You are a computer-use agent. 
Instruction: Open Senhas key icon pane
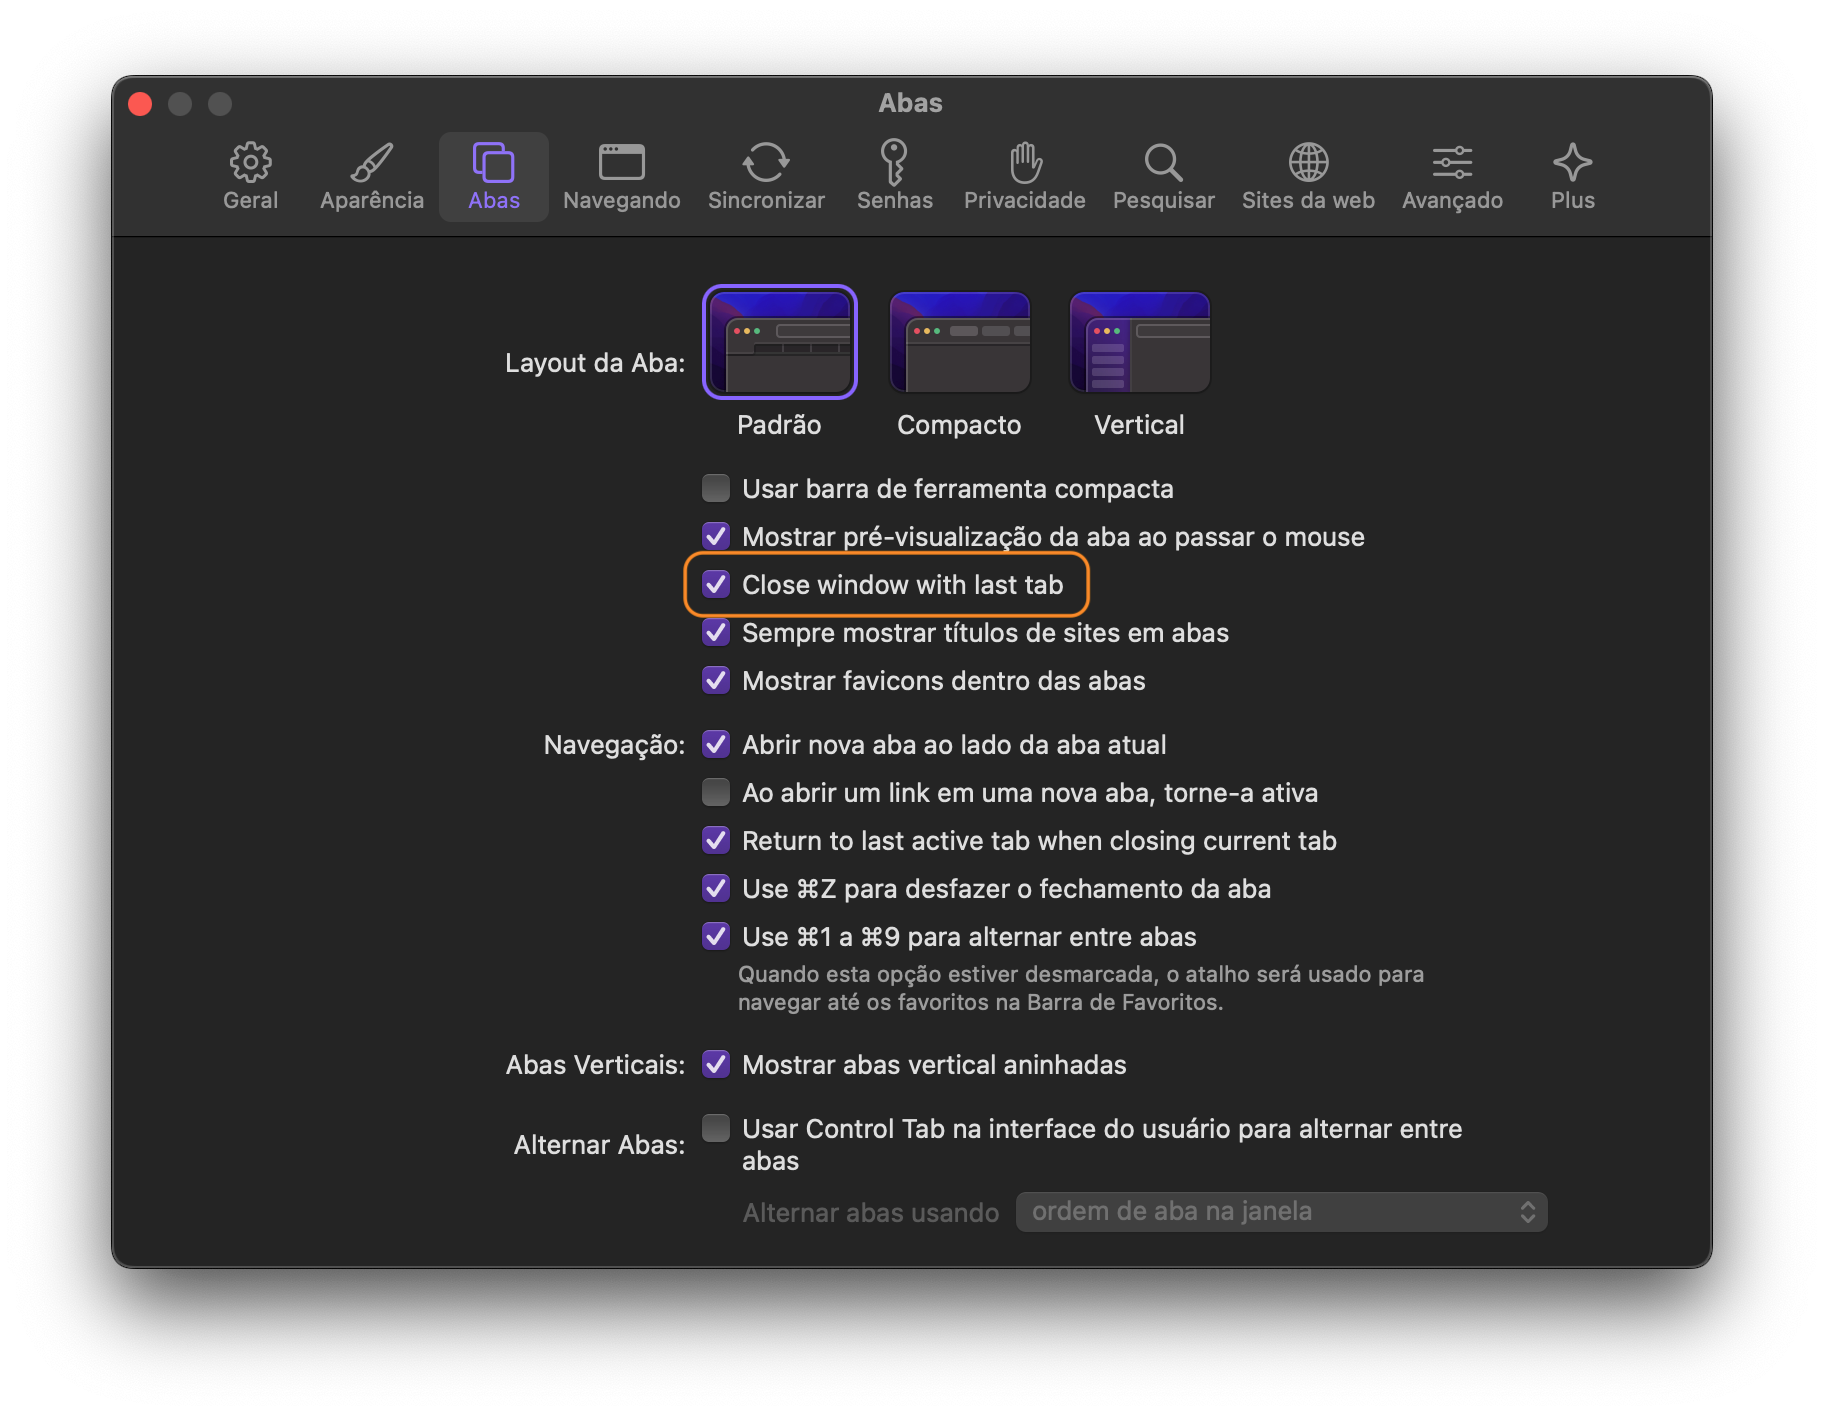coord(894,176)
